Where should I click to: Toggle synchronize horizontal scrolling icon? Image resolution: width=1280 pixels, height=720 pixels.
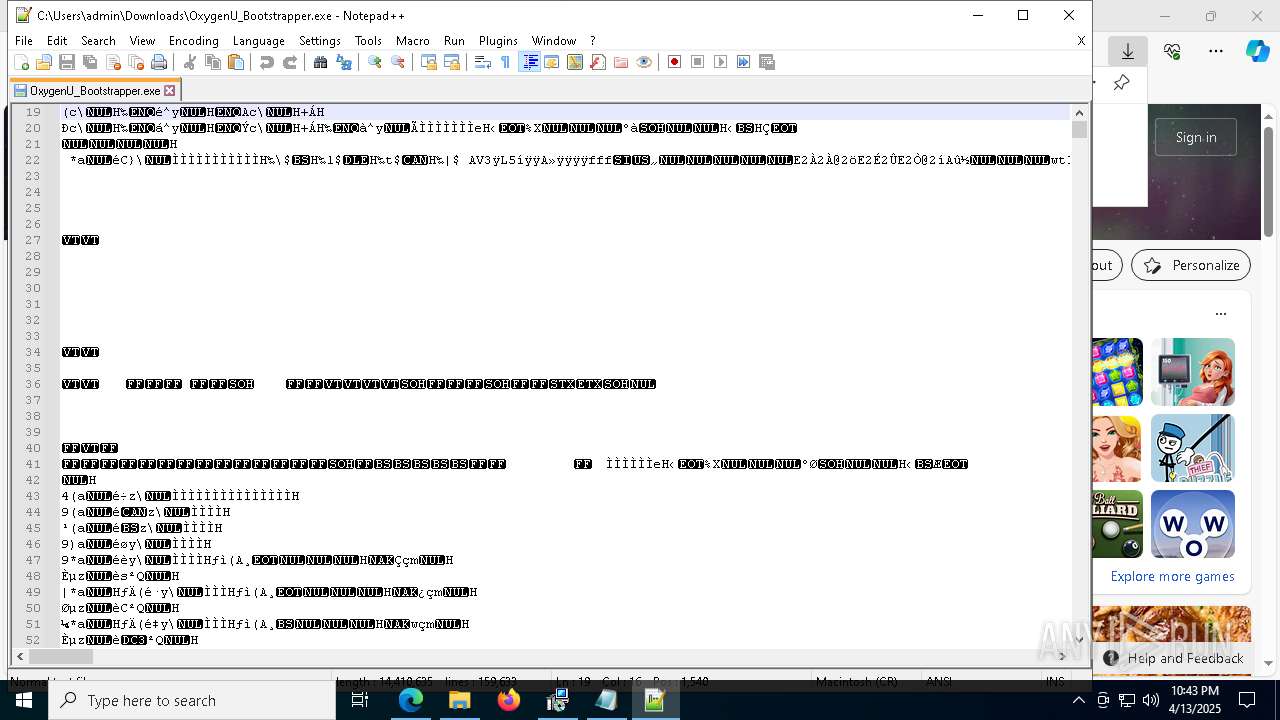click(452, 62)
